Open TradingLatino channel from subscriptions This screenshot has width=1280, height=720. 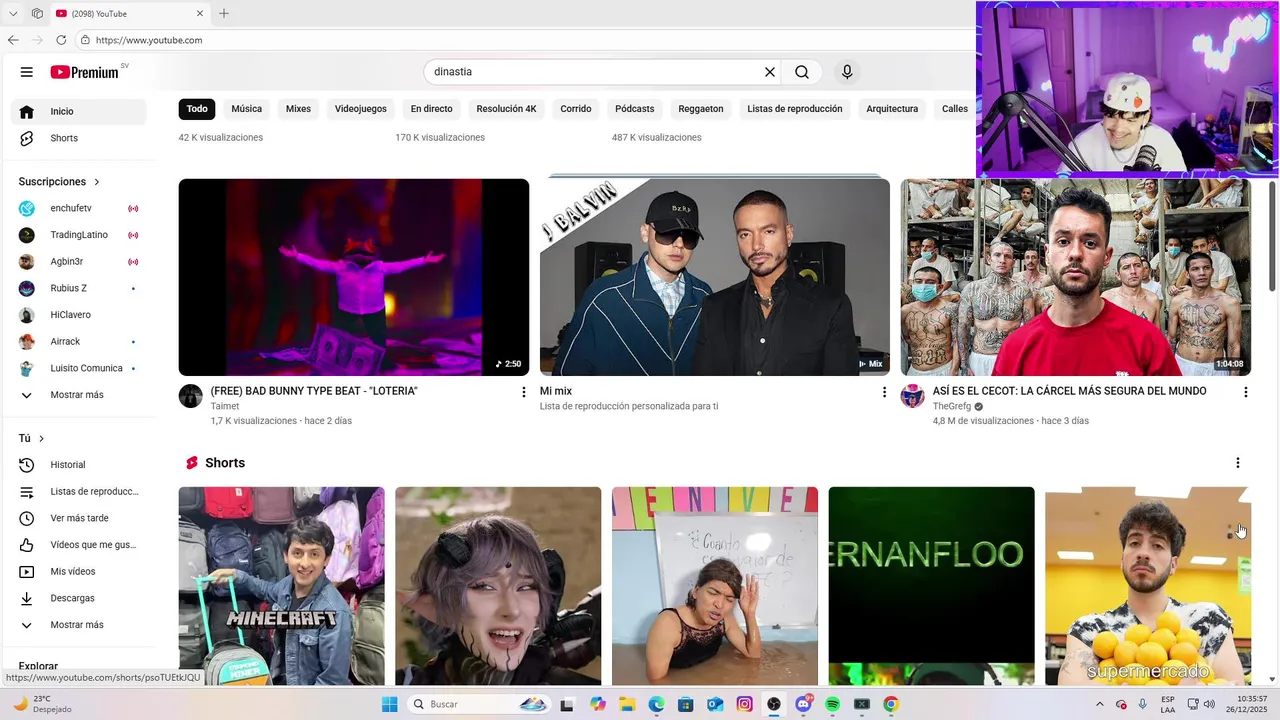click(x=78, y=235)
